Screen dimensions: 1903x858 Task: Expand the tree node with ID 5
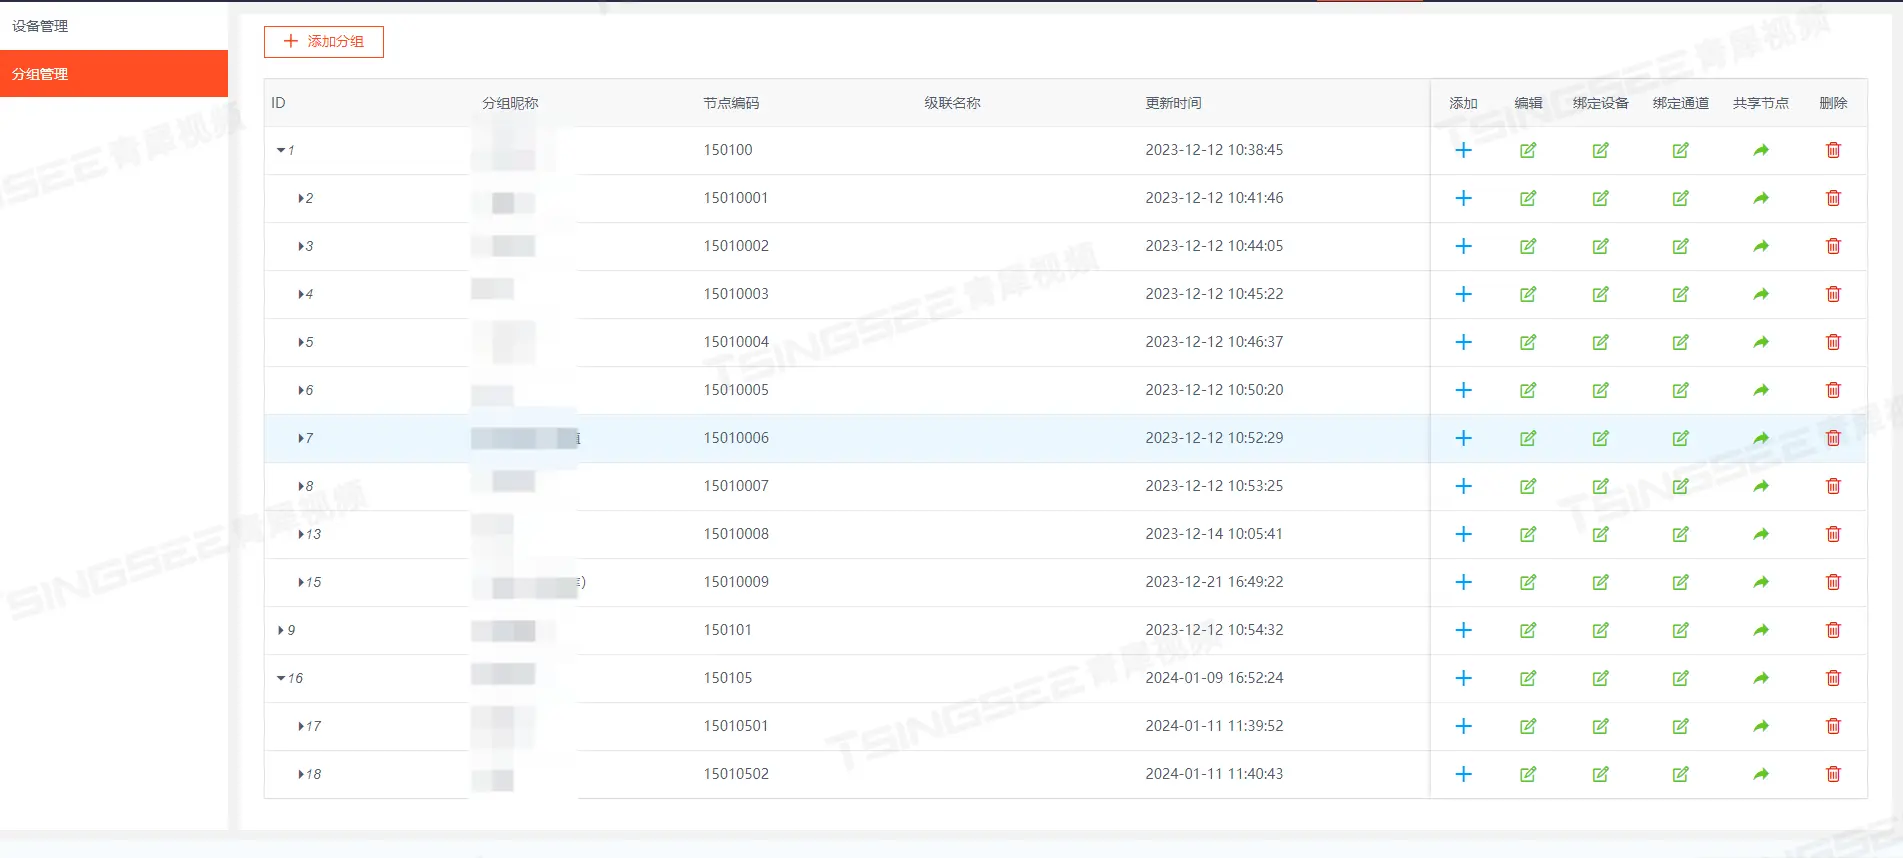click(x=301, y=342)
